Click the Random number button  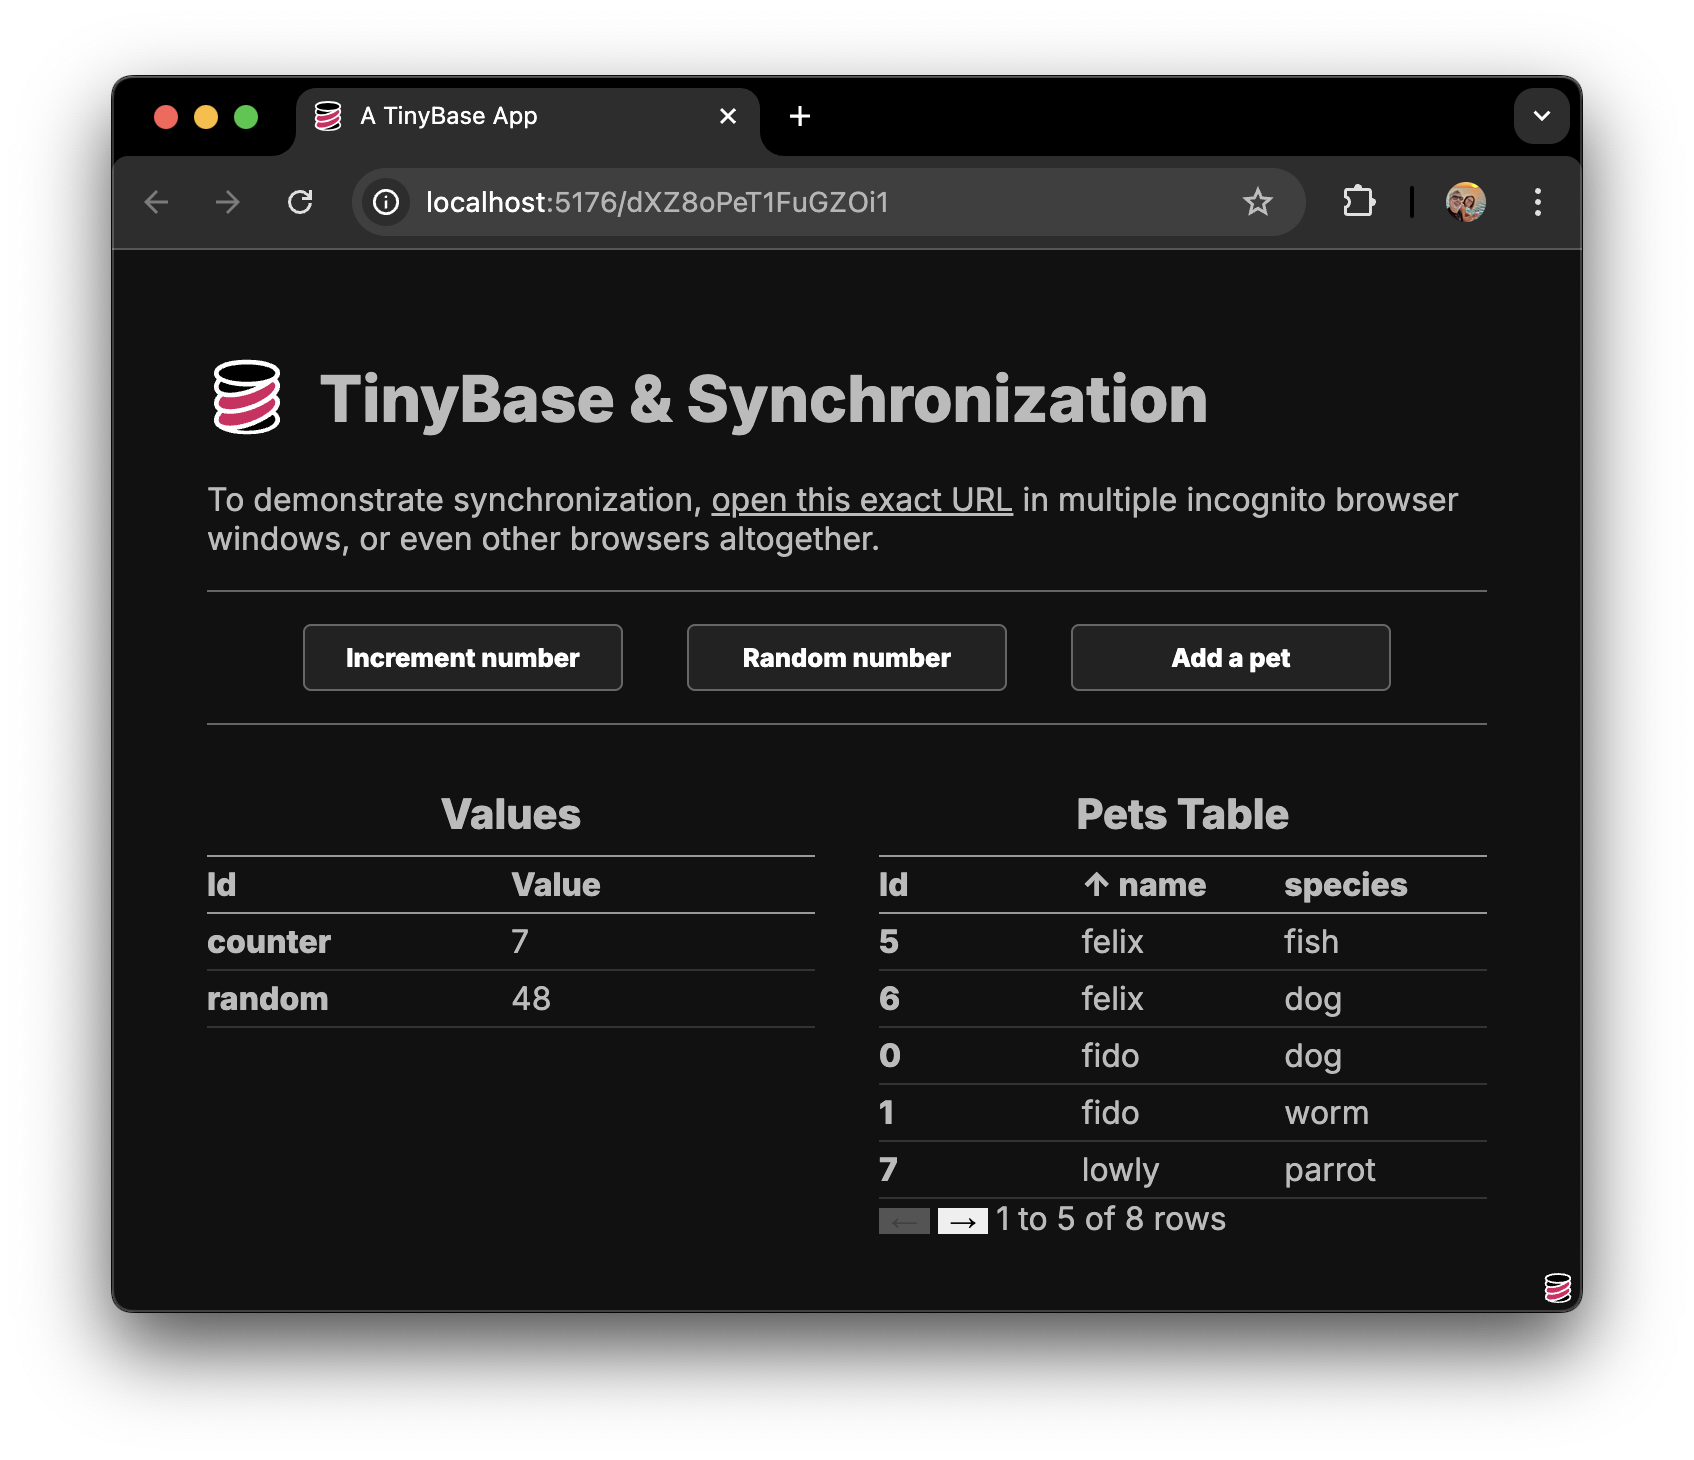click(847, 658)
